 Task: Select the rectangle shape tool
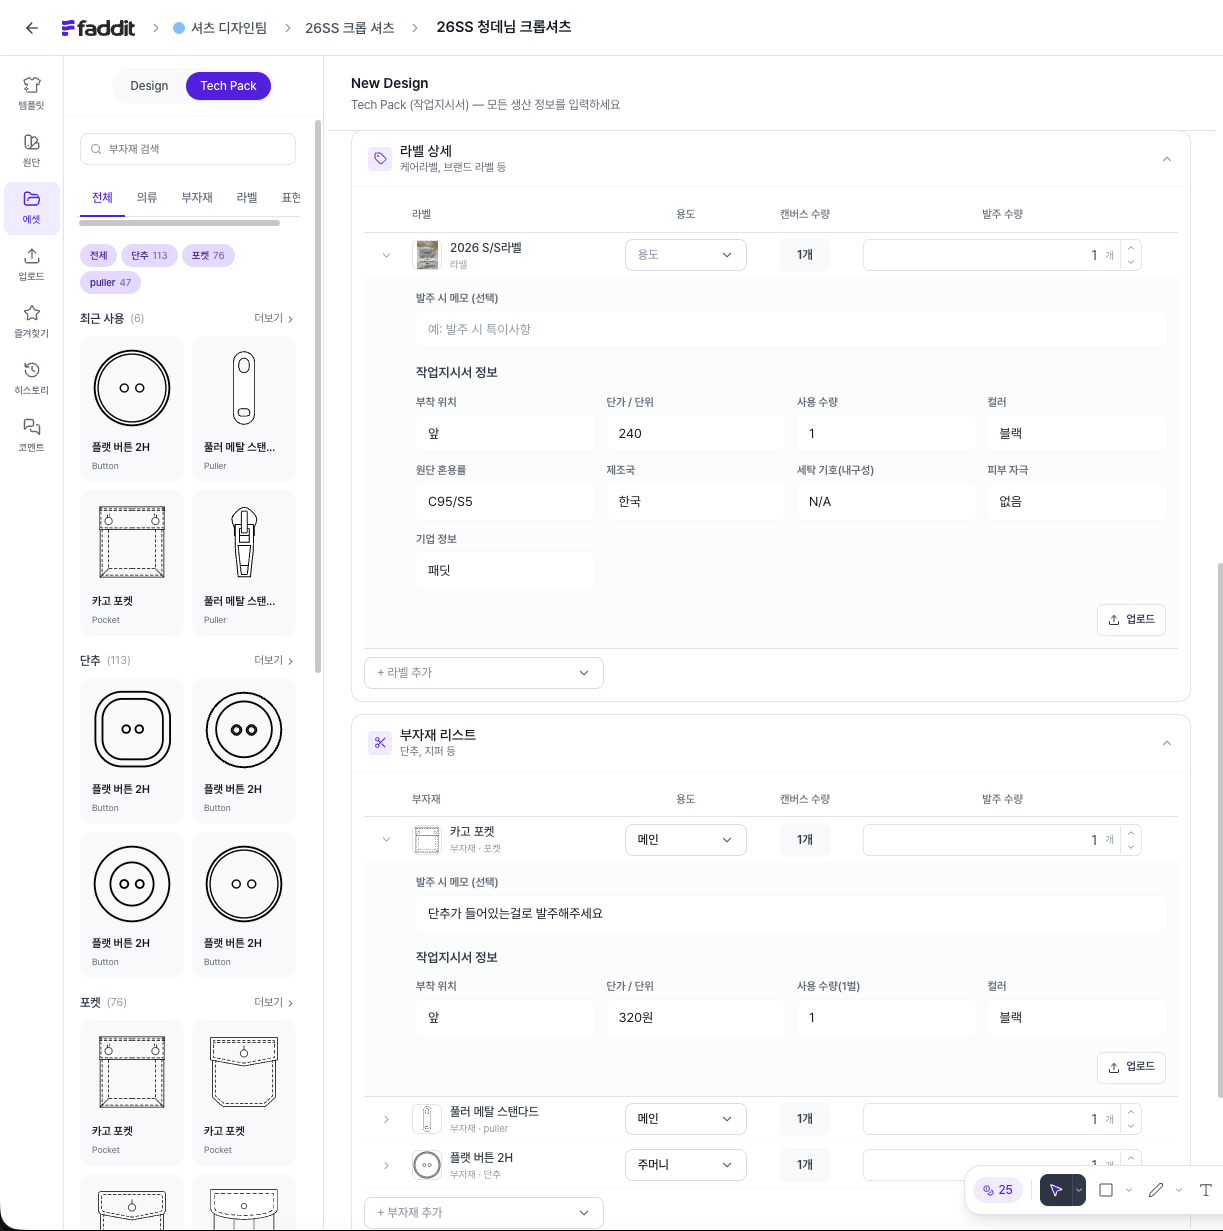point(1106,1190)
